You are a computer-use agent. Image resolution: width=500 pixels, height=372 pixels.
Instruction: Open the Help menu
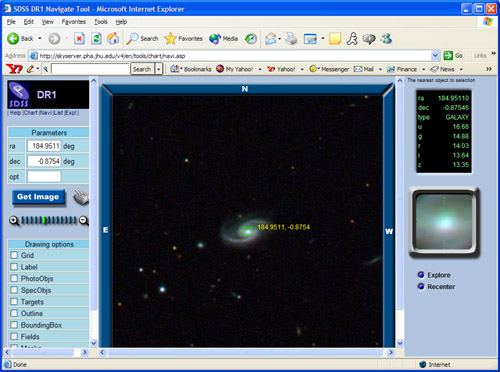point(121,22)
